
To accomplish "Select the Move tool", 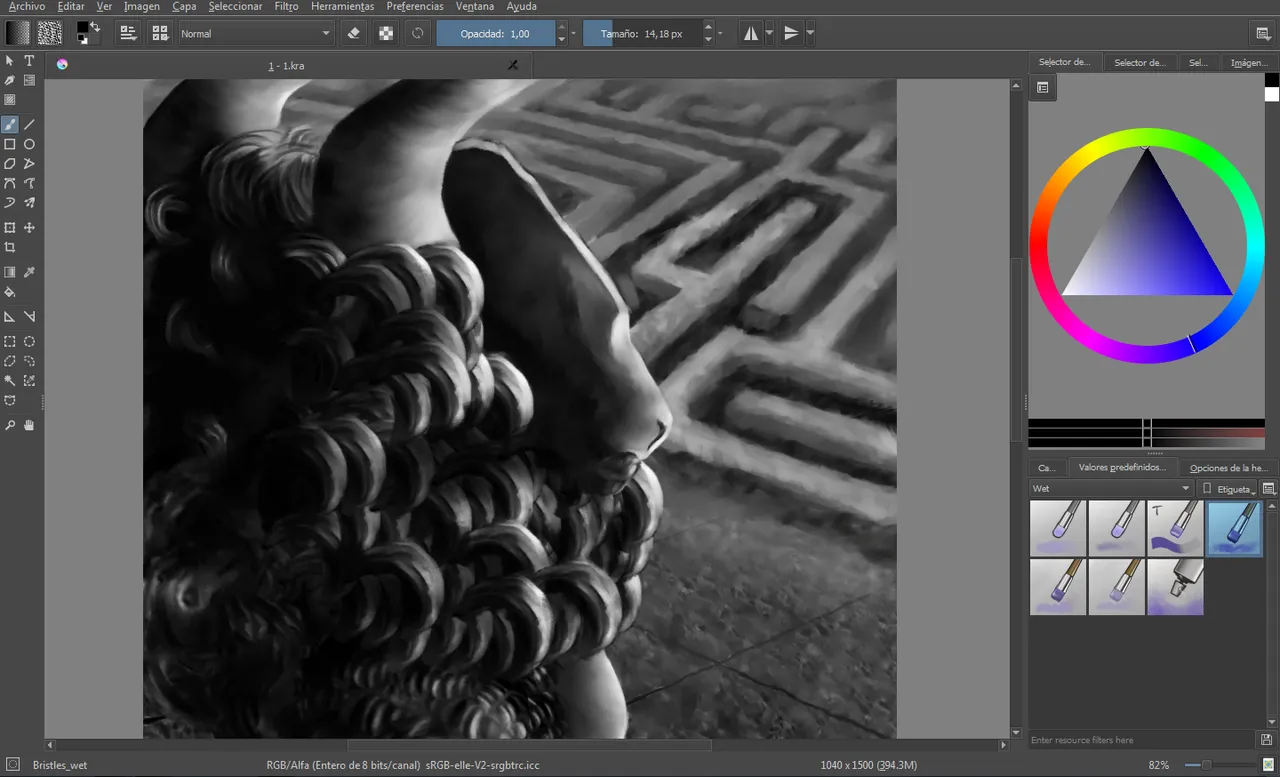I will [29, 228].
